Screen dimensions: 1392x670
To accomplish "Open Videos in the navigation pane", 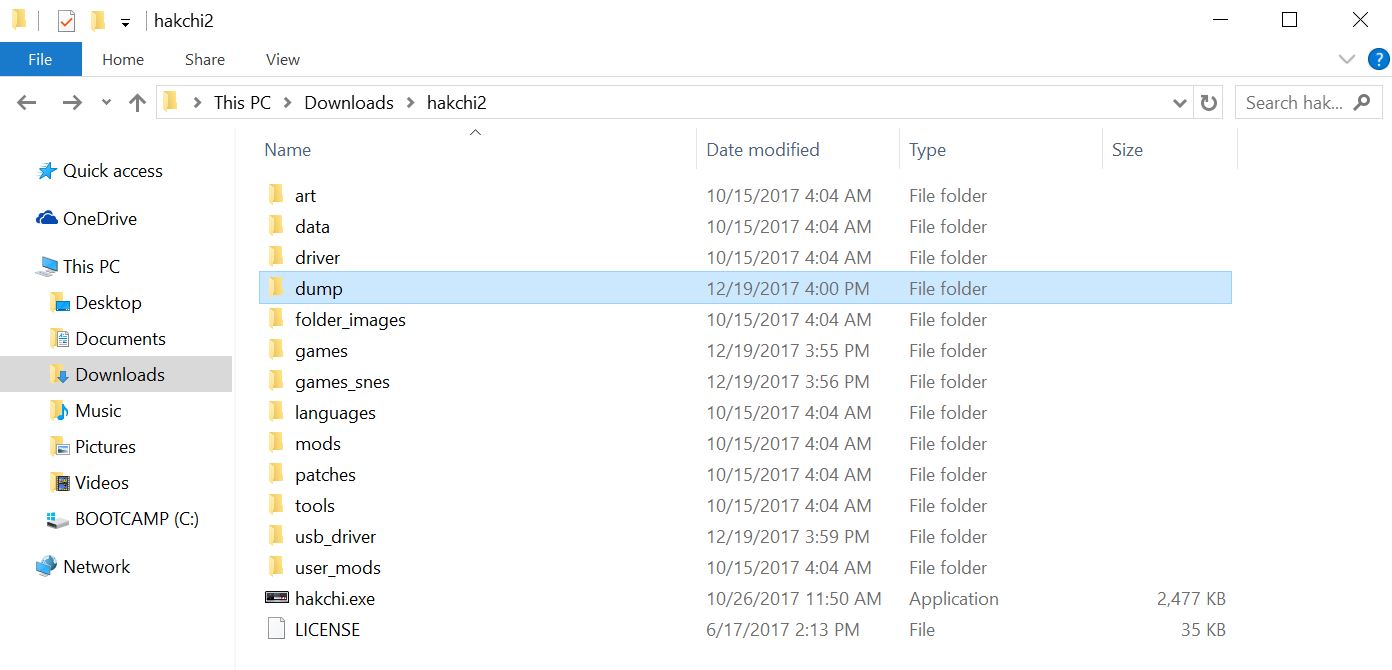I will 102,483.
